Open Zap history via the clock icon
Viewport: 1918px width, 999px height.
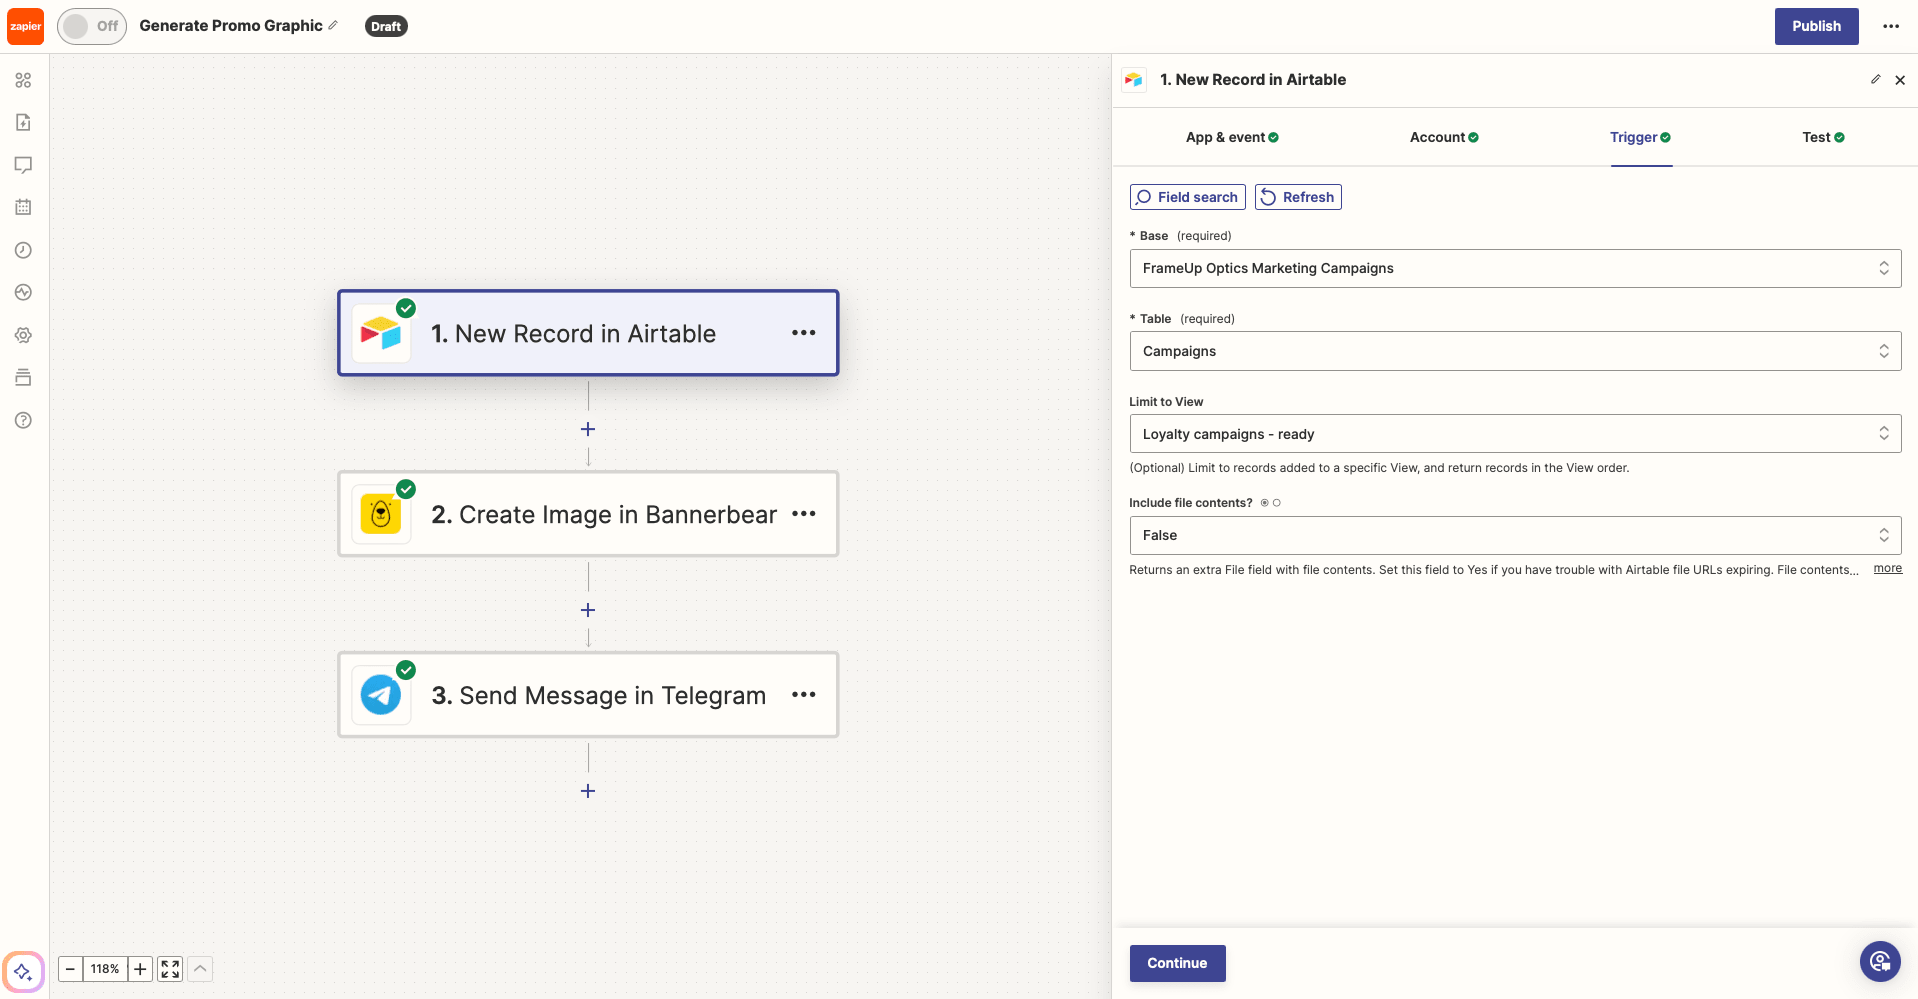[x=23, y=250]
